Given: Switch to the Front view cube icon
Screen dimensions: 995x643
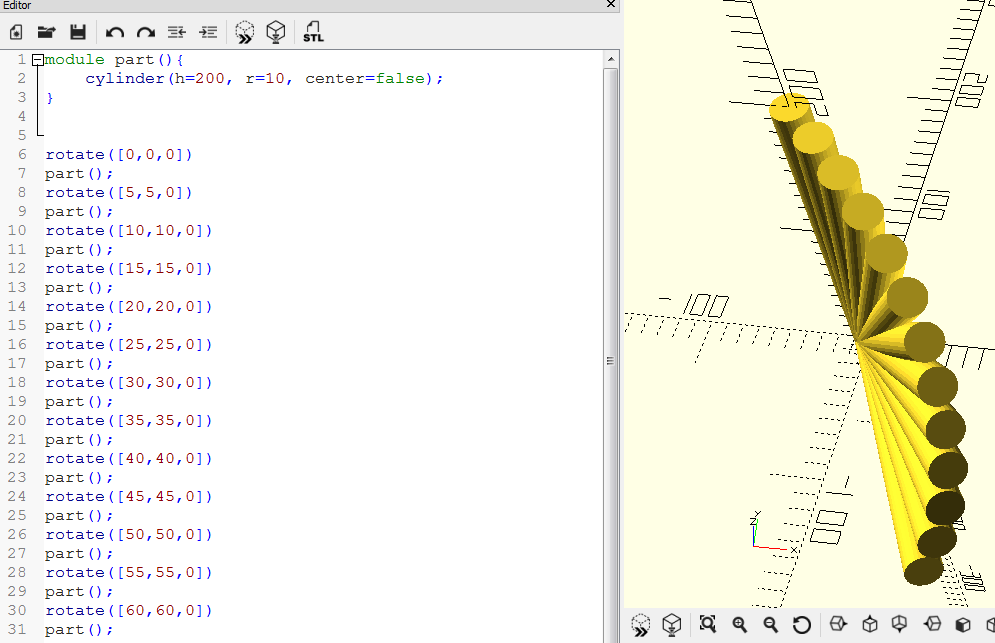Looking at the screenshot, I should (963, 625).
